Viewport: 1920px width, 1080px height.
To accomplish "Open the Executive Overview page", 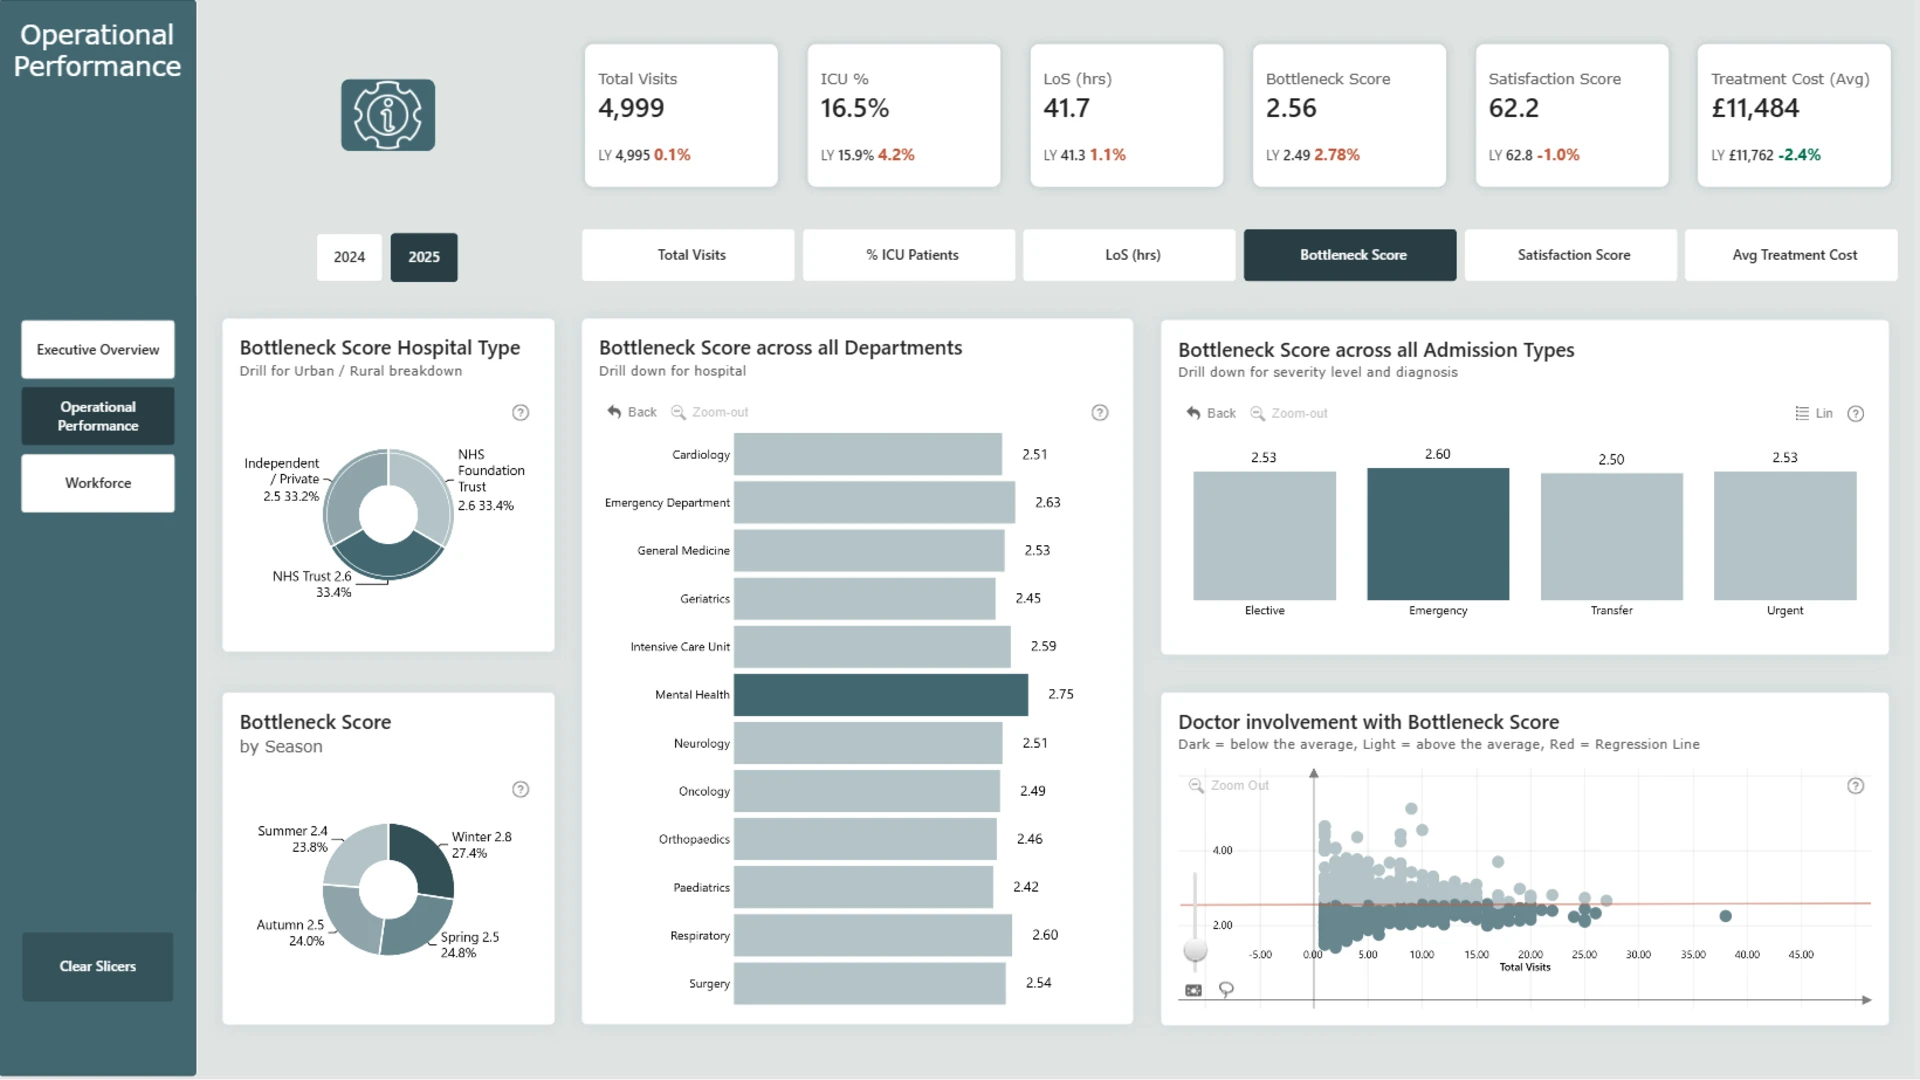I will 98,350.
